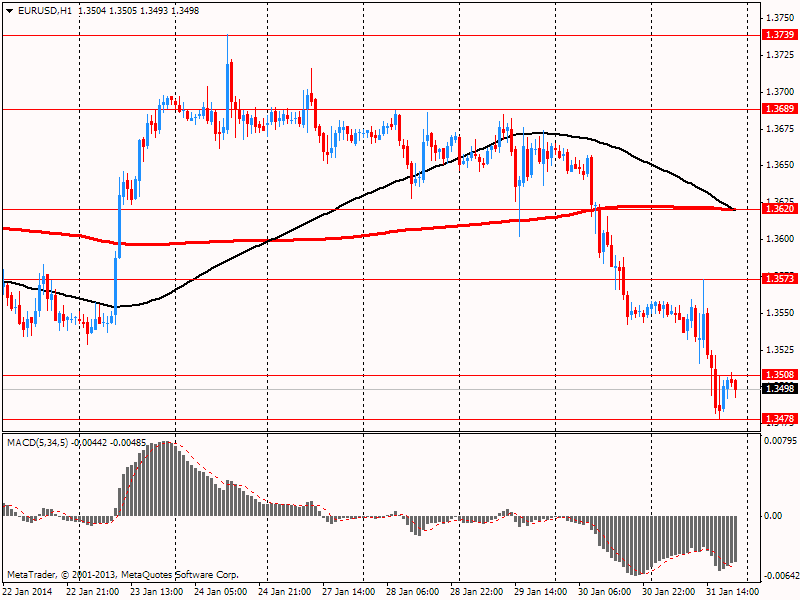Click the 22 Jan 21:00 time axis label

coord(92,592)
